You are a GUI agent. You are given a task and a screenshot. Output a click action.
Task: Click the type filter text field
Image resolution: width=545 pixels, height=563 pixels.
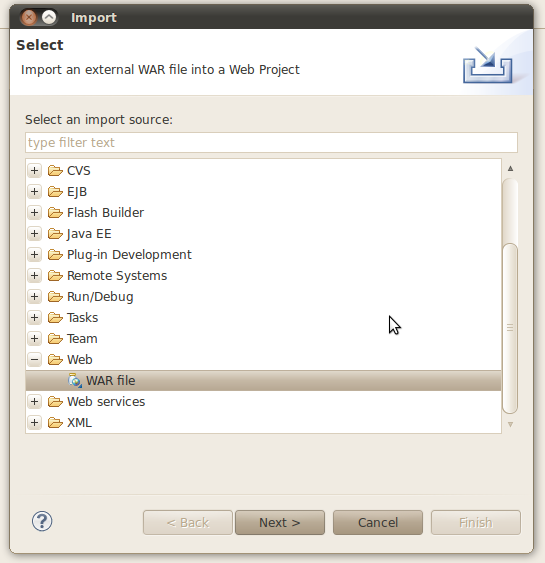[x=271, y=143]
